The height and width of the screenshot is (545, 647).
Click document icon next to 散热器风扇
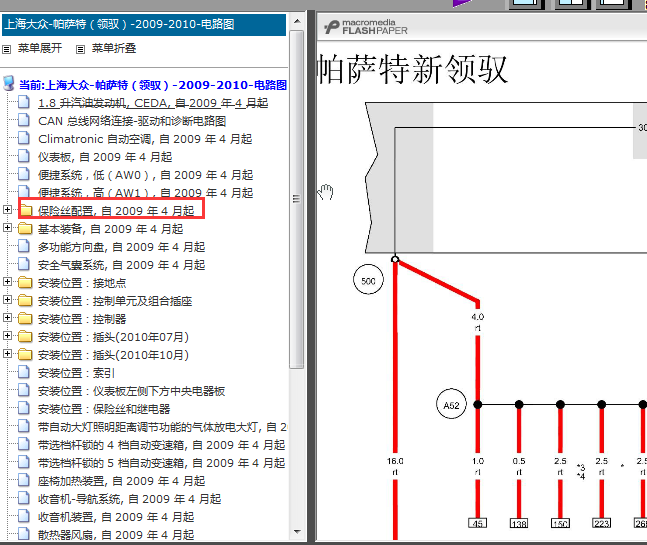tap(24, 534)
